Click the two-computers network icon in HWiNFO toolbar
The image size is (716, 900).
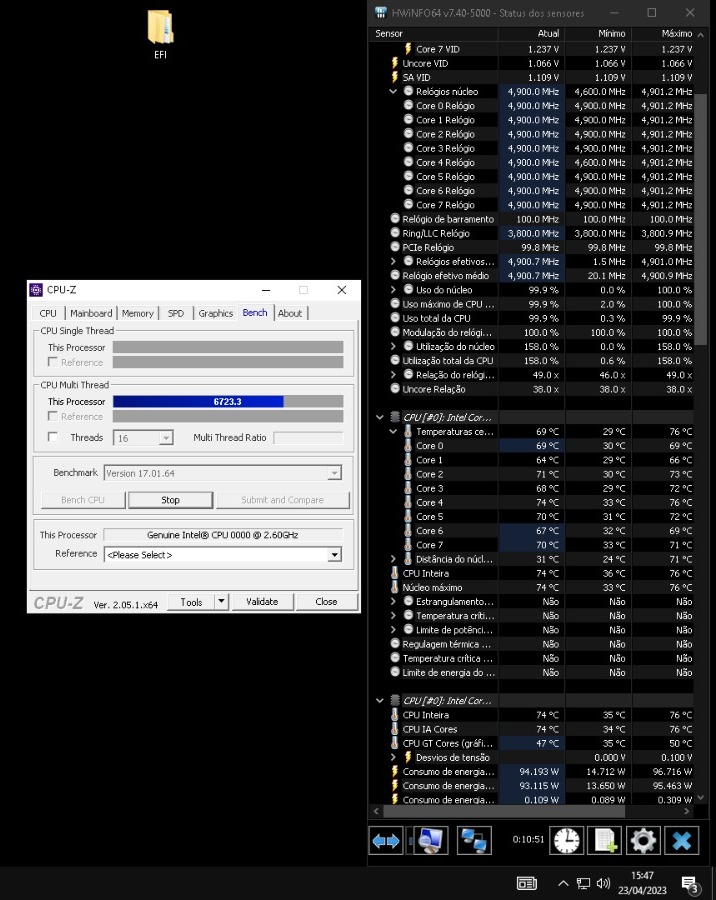(474, 840)
